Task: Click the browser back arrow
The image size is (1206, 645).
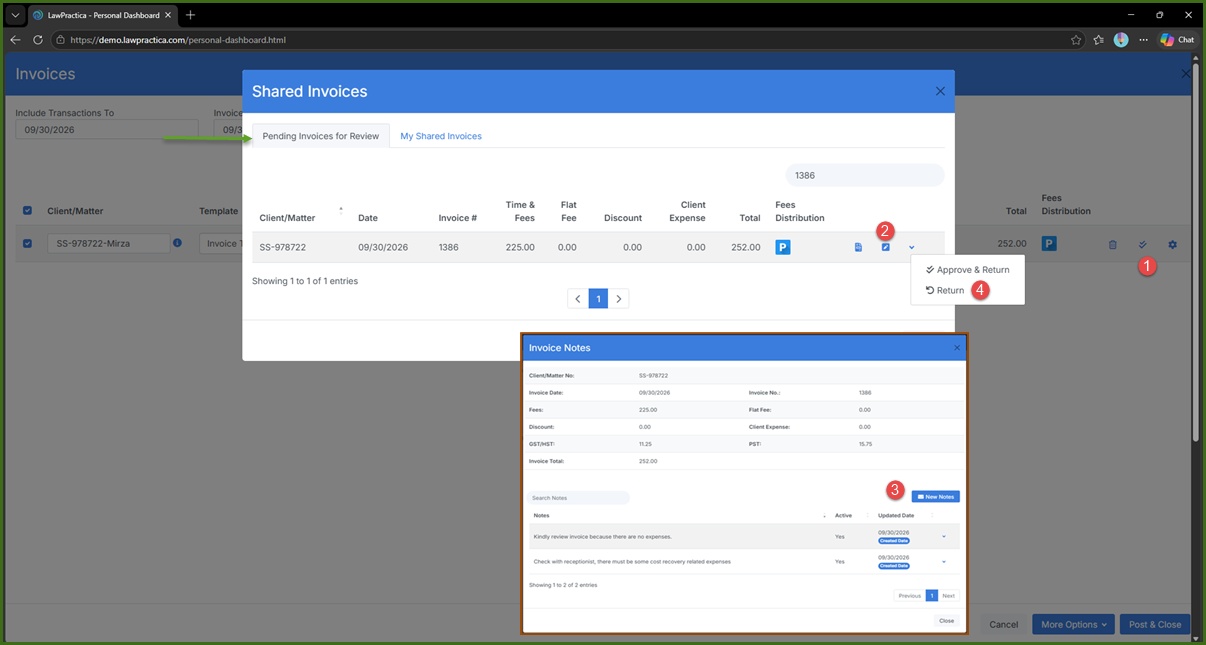Action: [15, 40]
